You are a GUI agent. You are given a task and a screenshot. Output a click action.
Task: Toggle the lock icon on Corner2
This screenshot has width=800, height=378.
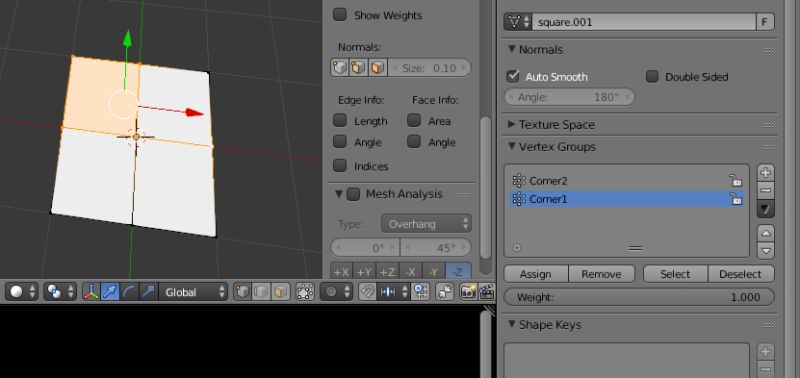(735, 181)
